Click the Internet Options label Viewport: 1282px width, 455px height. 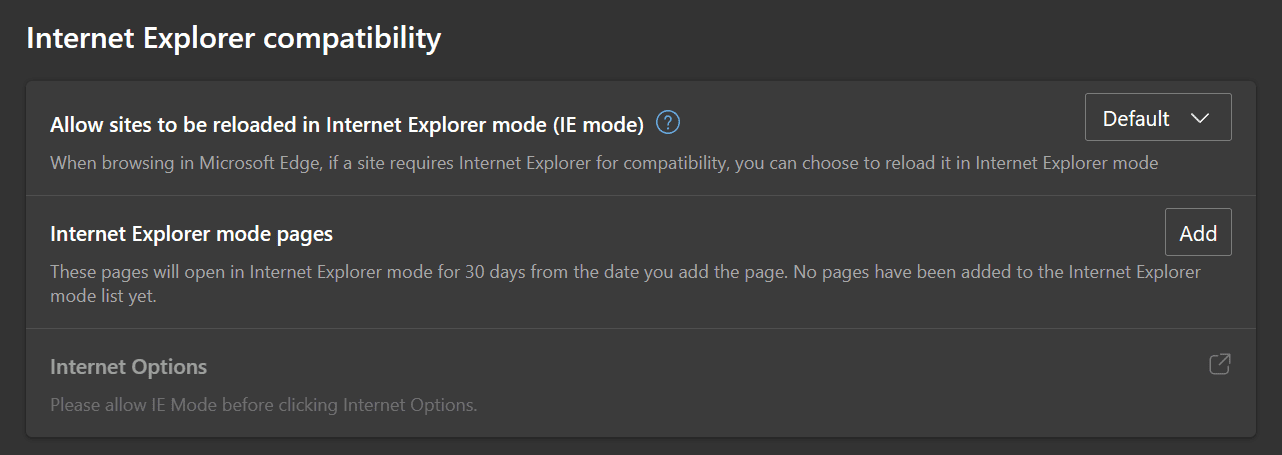[x=128, y=367]
